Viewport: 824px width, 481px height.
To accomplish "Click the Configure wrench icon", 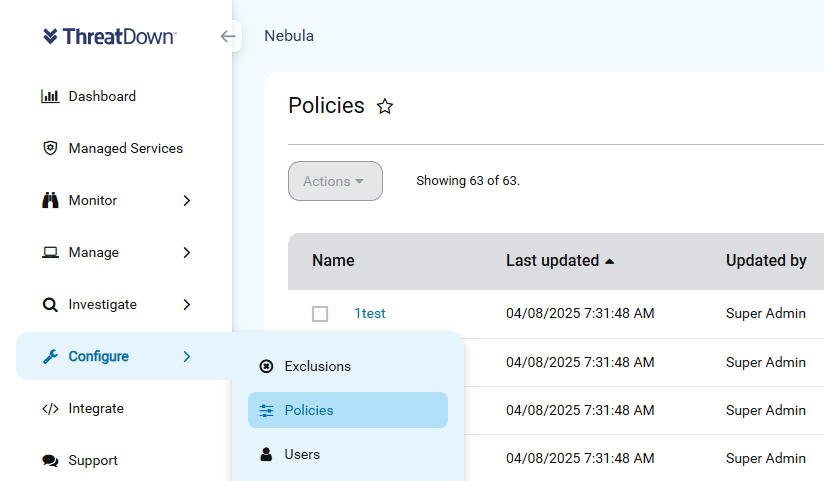I will coord(50,356).
